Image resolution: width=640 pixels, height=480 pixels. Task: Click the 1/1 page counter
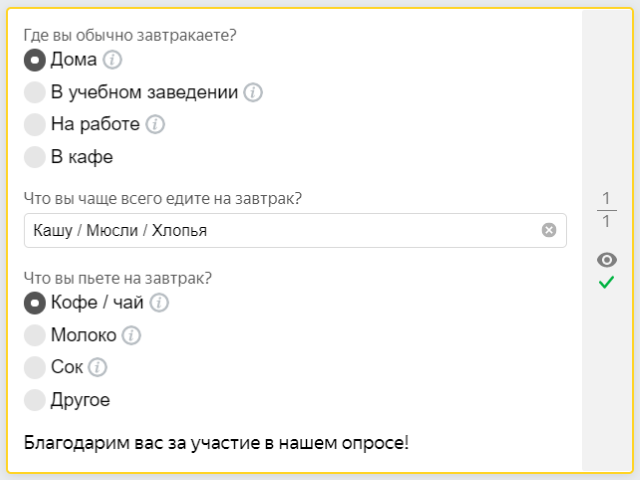[607, 210]
